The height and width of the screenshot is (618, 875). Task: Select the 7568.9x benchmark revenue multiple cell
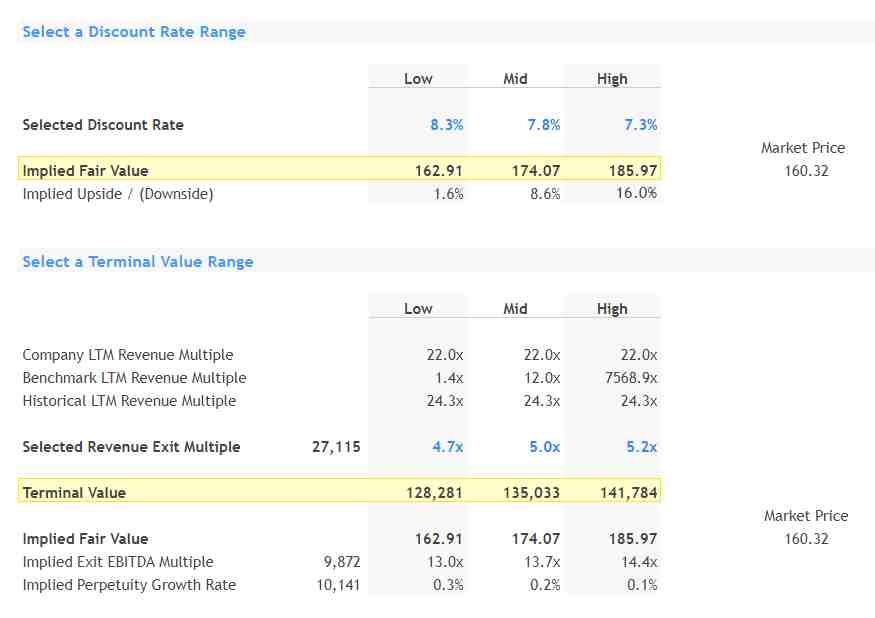631,378
